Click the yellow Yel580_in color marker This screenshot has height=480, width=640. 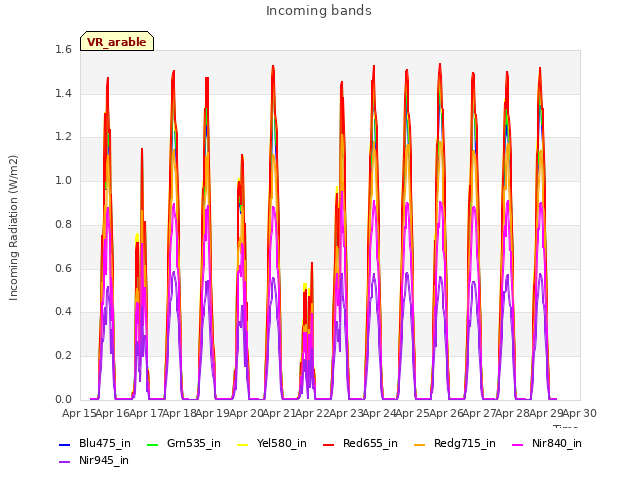coord(242,444)
